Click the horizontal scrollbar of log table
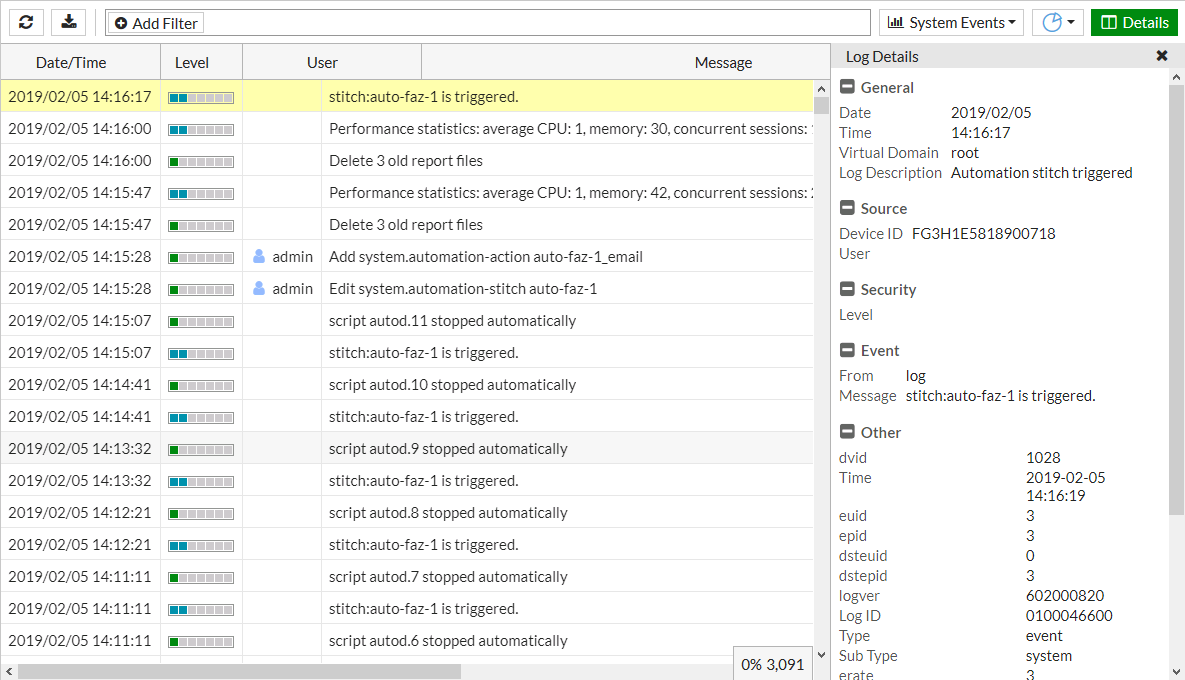Viewport: 1185px width, 680px height. point(240,671)
